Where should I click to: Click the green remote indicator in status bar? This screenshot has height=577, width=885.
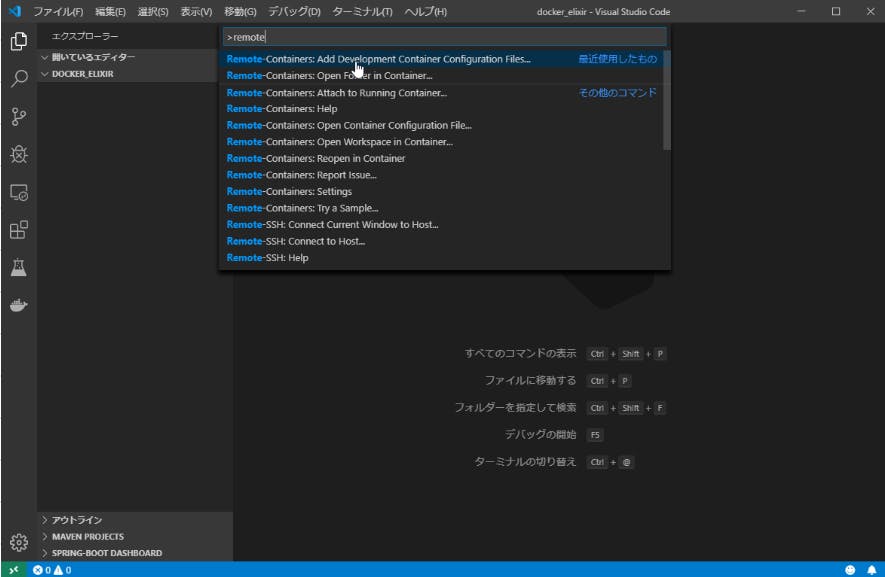coord(14,570)
